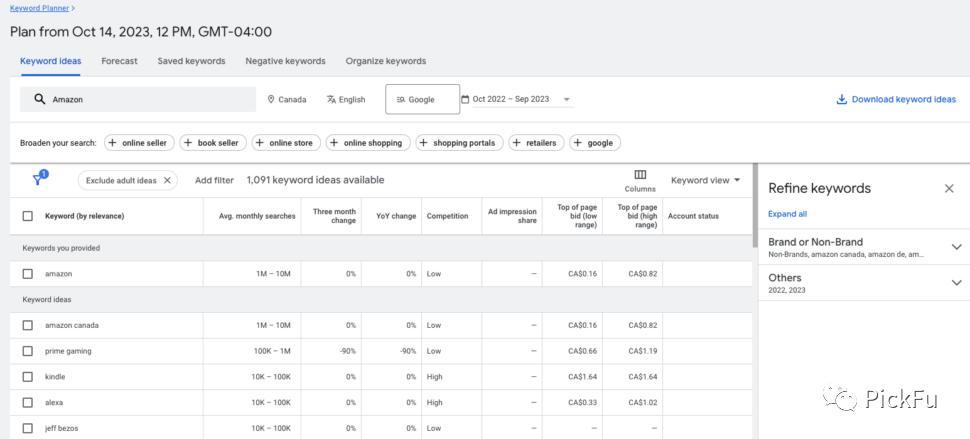The image size is (970, 439).
Task: Select the 'jeff bezos' row checkbox
Action: pyautogui.click(x=28, y=428)
